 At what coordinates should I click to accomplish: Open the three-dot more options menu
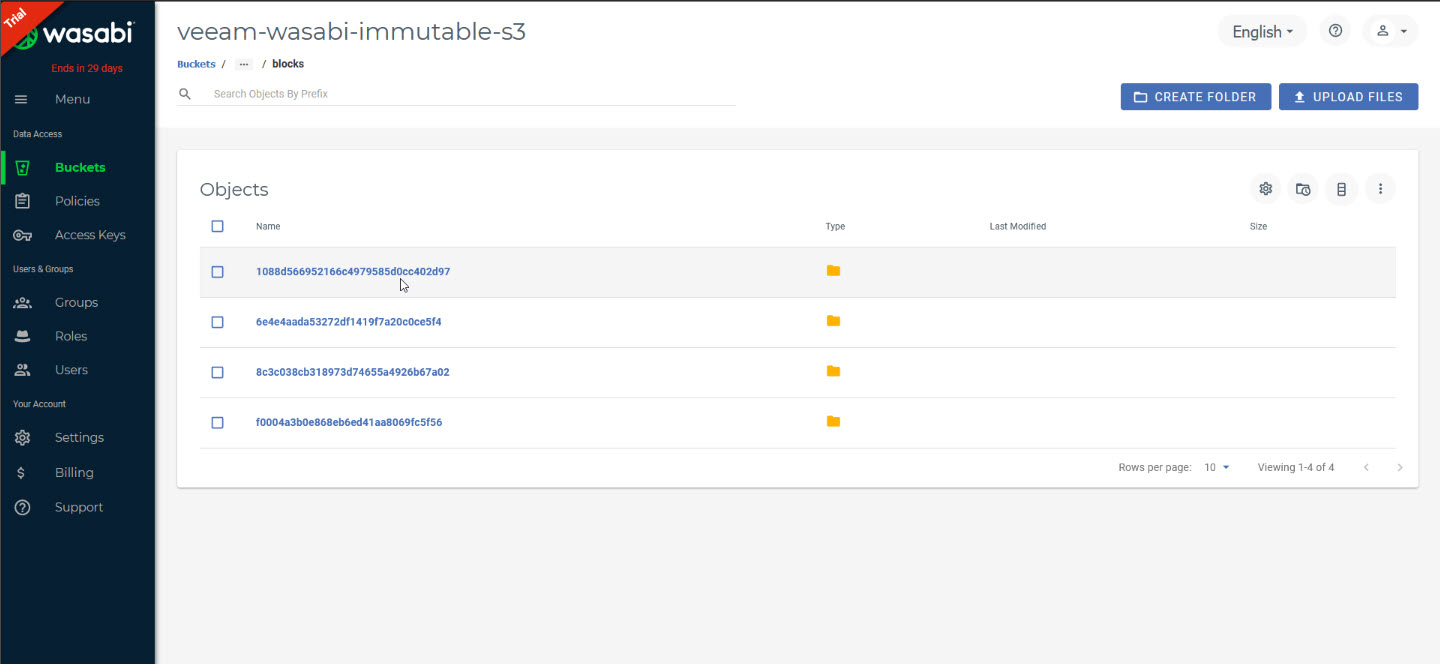(1380, 188)
